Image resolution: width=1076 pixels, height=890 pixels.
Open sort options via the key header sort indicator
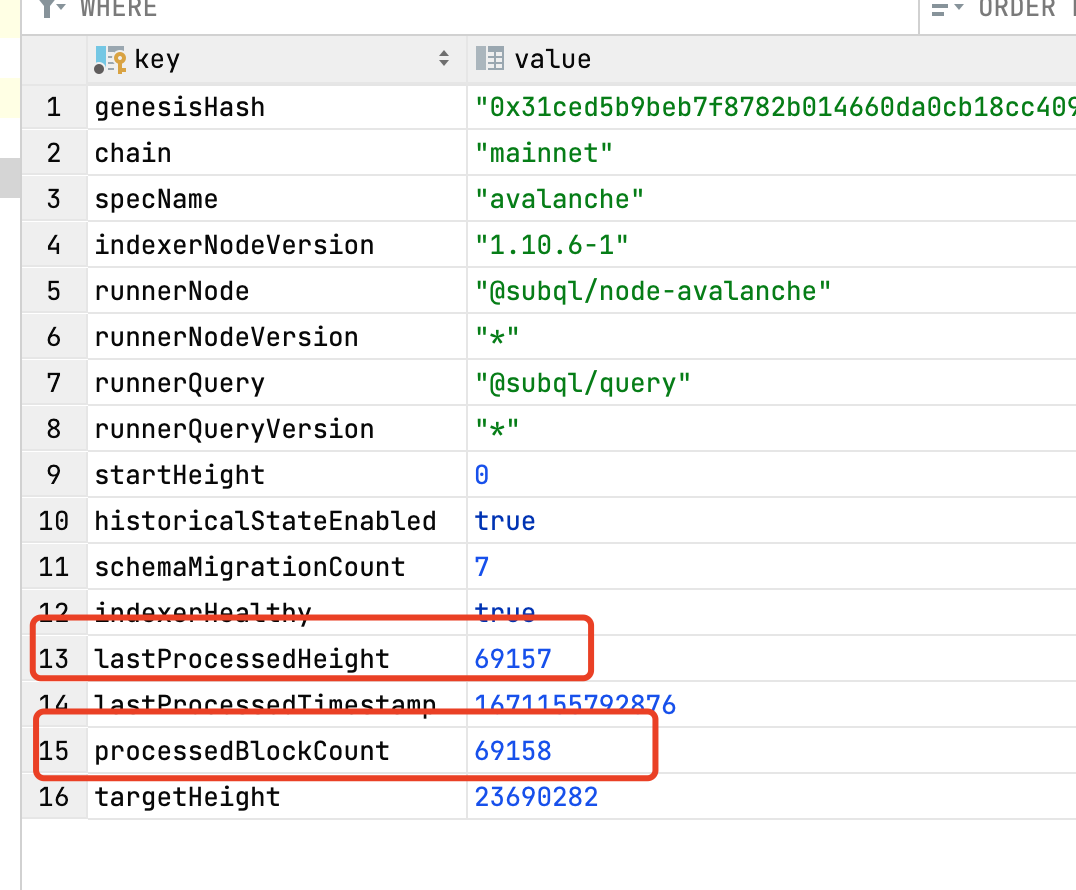444,58
